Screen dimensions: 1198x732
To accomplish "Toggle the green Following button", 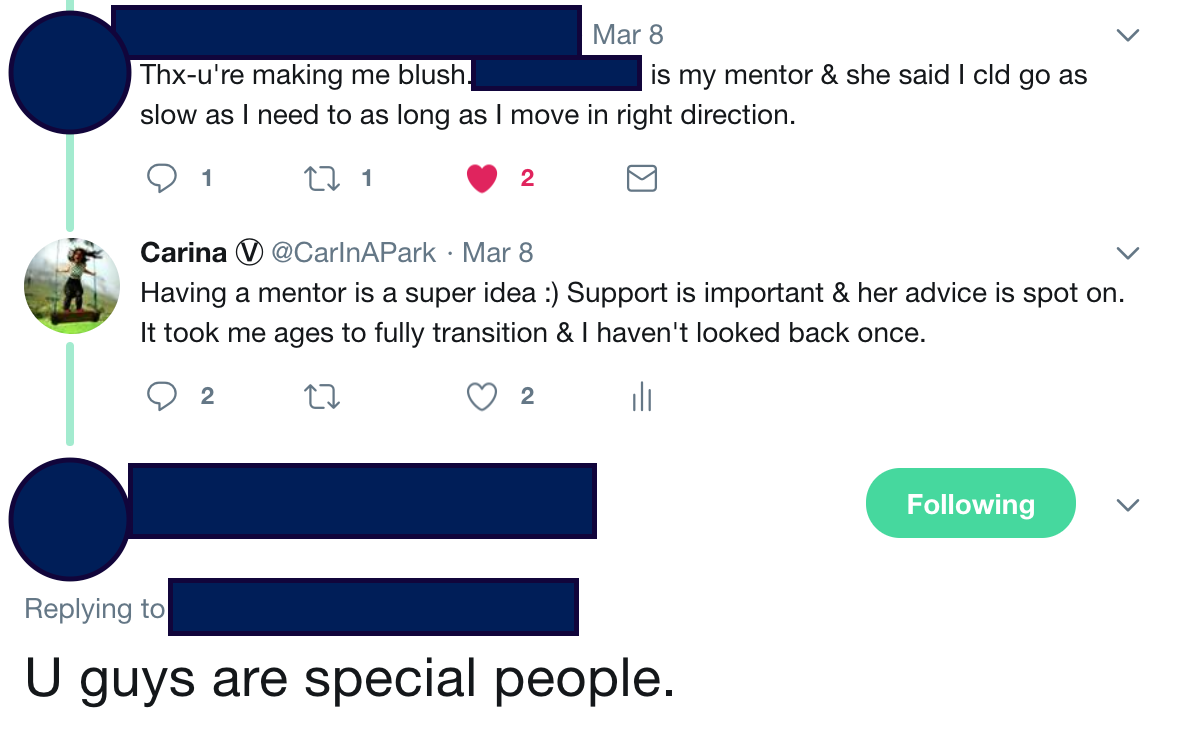I will 970,504.
